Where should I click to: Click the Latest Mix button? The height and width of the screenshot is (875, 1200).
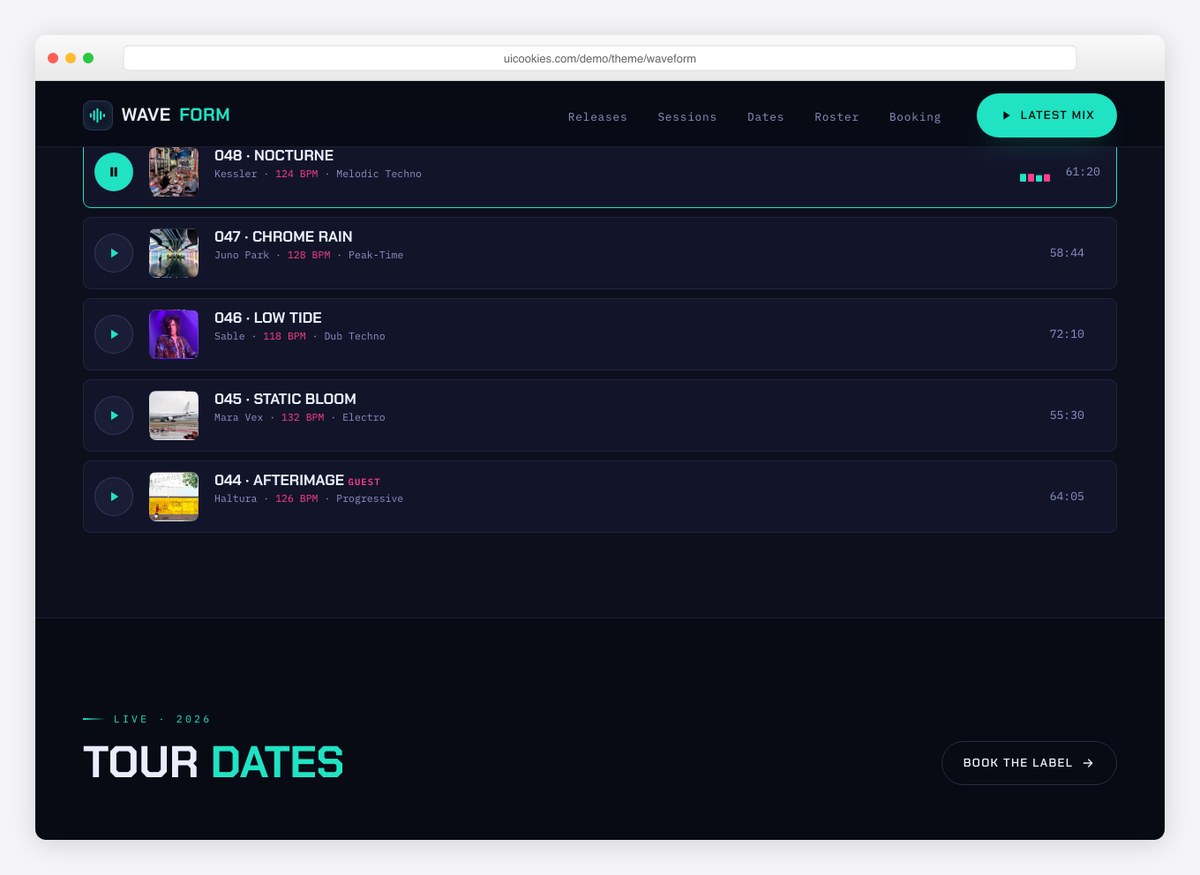[x=1047, y=115]
